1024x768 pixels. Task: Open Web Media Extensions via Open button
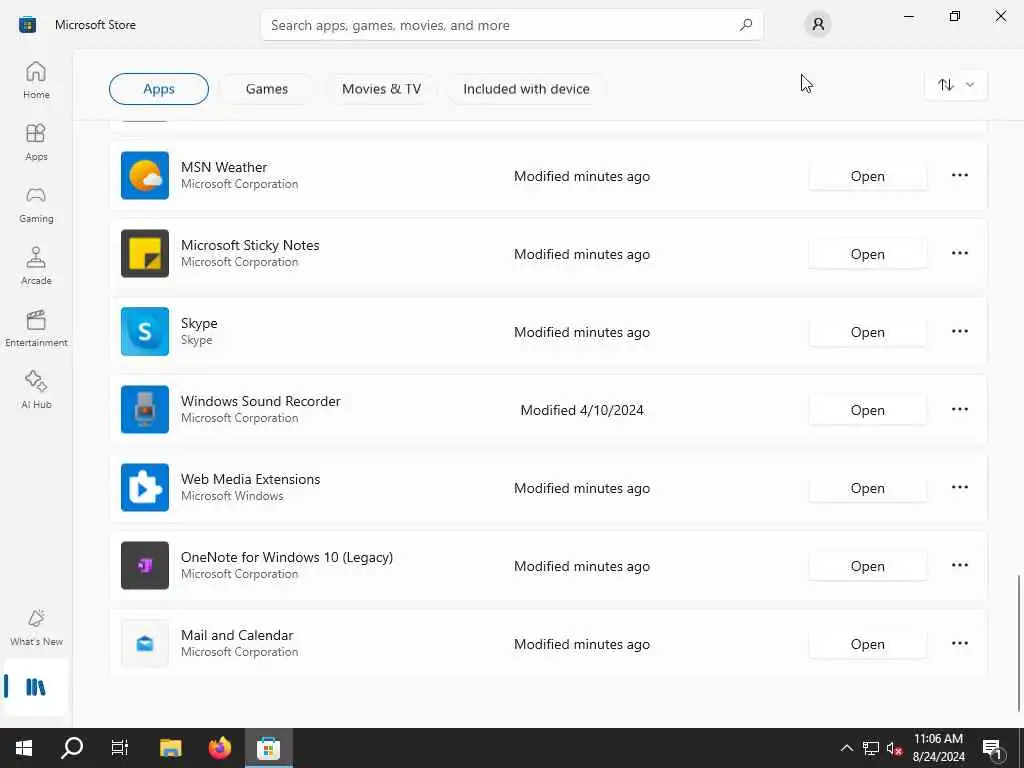[867, 488]
